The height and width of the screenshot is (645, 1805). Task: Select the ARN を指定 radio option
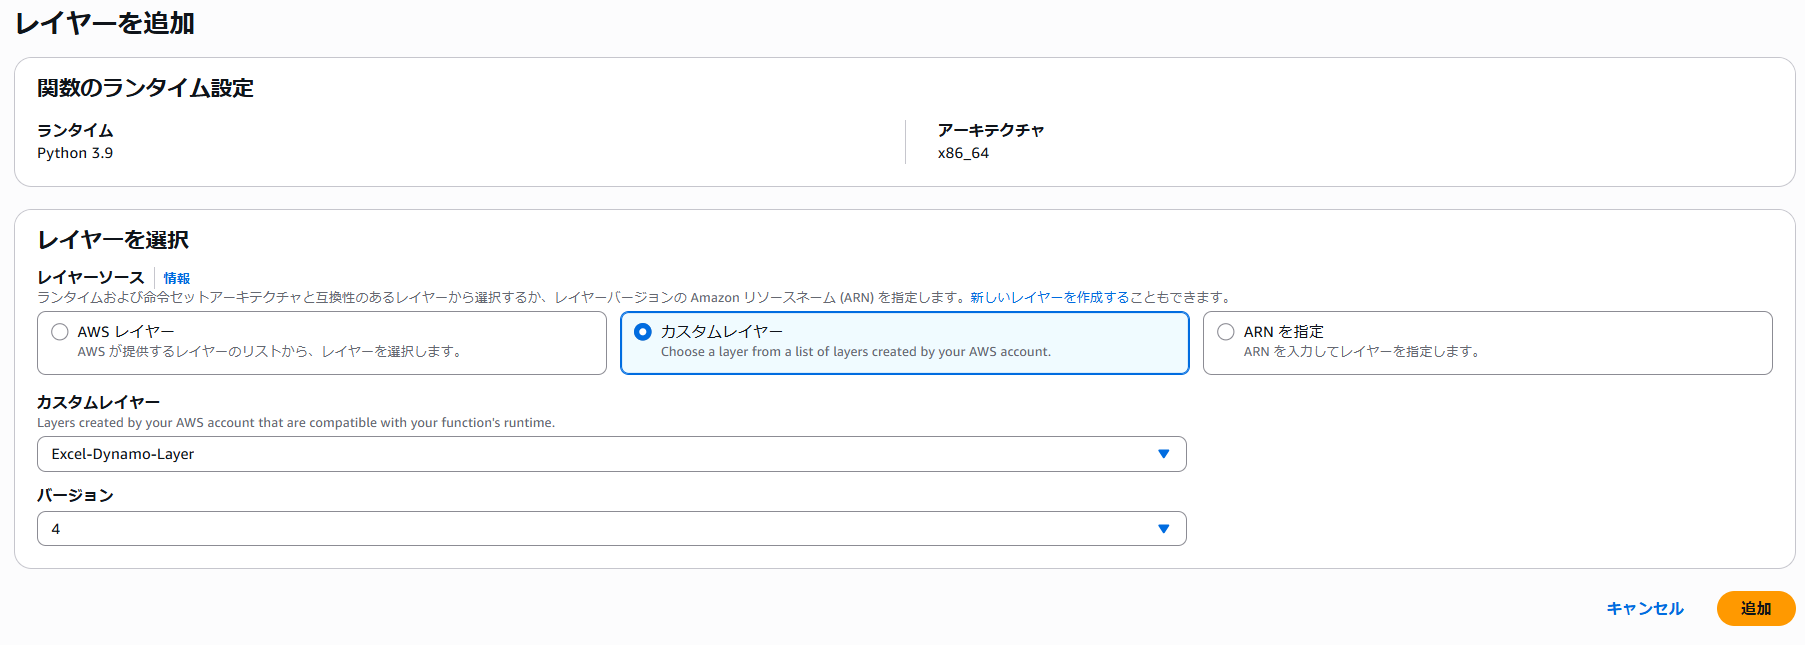1226,332
